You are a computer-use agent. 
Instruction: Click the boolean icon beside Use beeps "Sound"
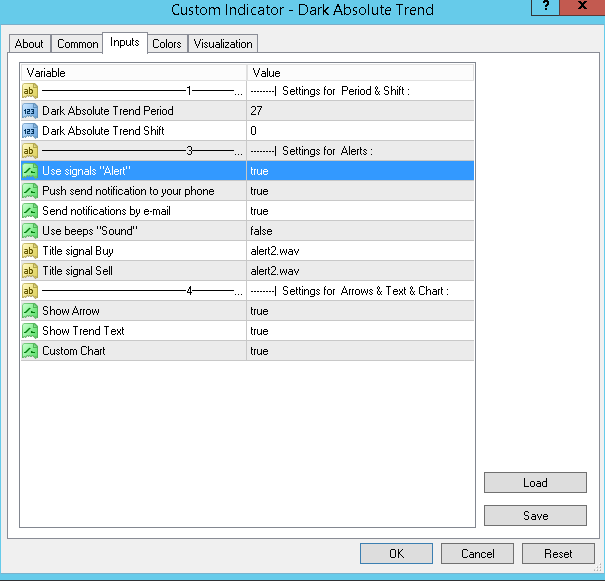[x=30, y=231]
